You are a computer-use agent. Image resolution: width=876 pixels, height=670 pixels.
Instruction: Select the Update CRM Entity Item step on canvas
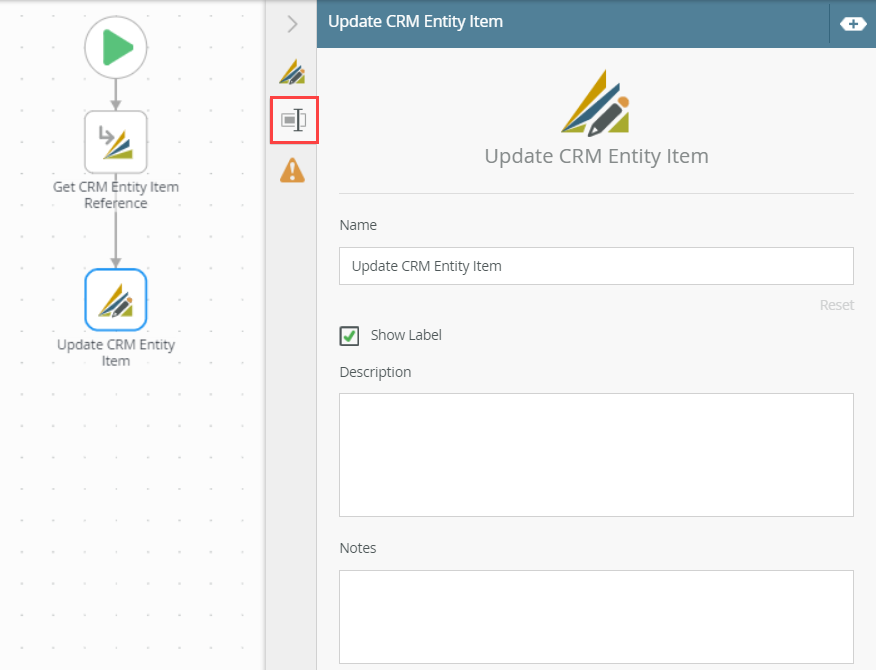click(115, 299)
